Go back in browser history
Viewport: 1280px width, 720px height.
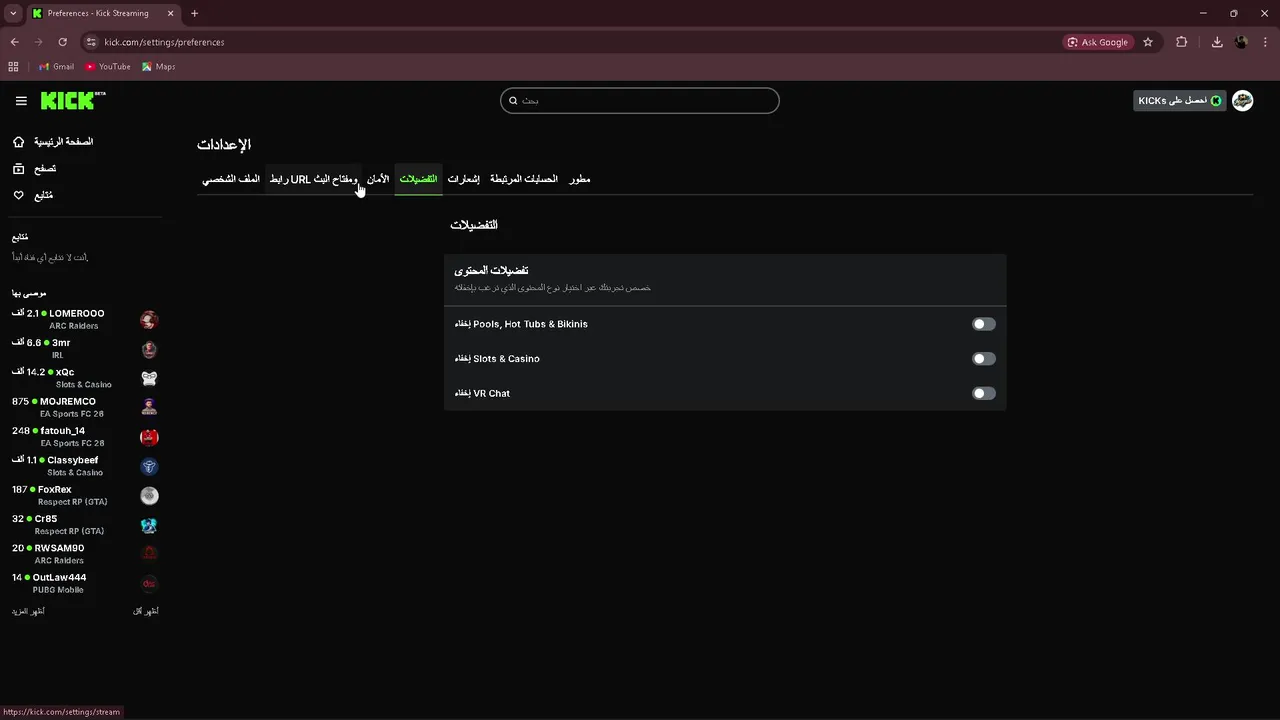pos(14,42)
